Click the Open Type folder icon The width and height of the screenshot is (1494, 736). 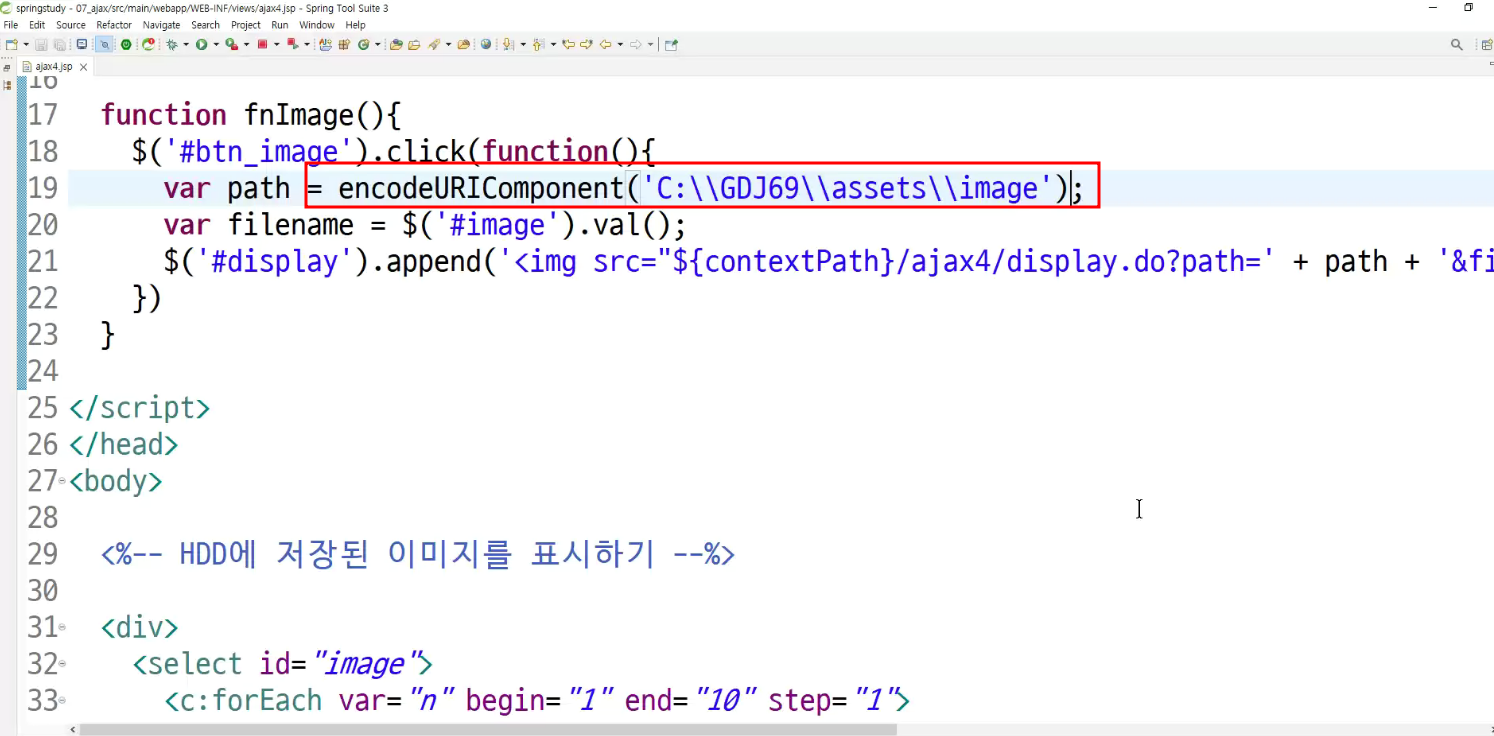[x=396, y=44]
